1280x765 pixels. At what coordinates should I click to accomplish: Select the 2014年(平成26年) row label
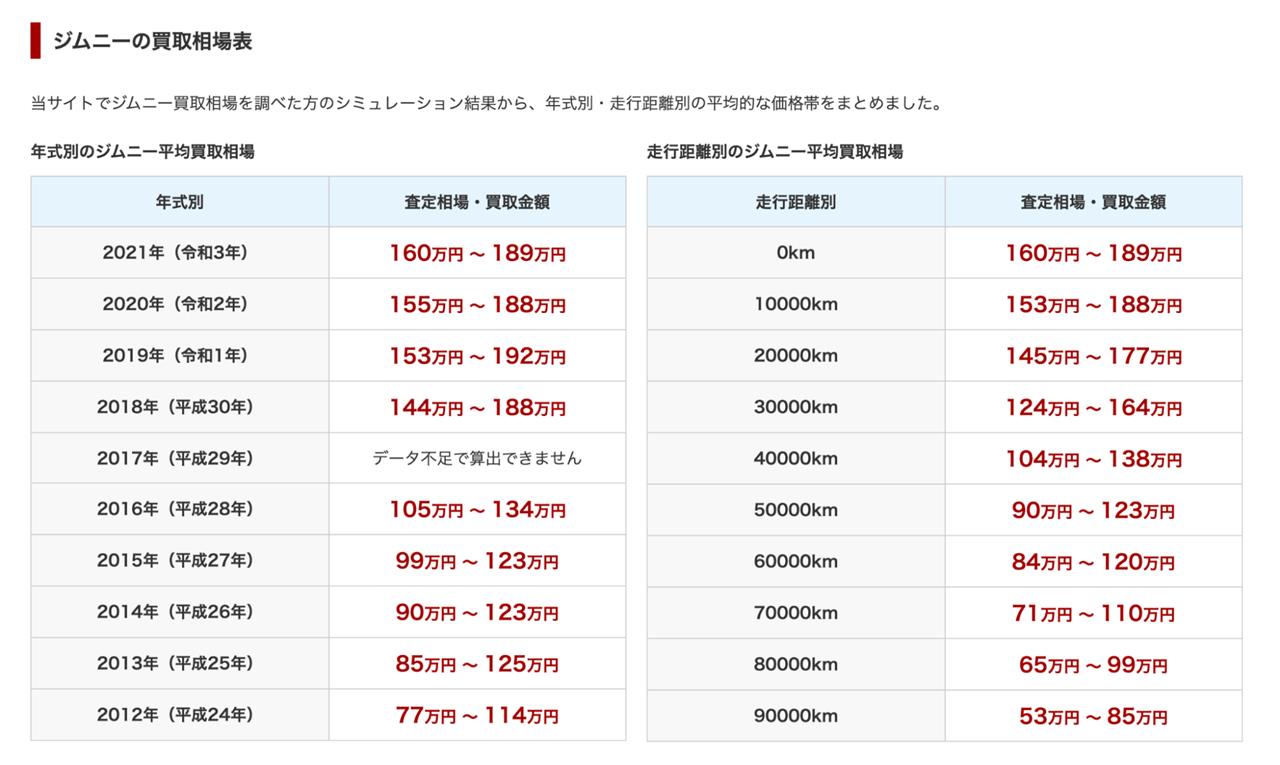[180, 612]
